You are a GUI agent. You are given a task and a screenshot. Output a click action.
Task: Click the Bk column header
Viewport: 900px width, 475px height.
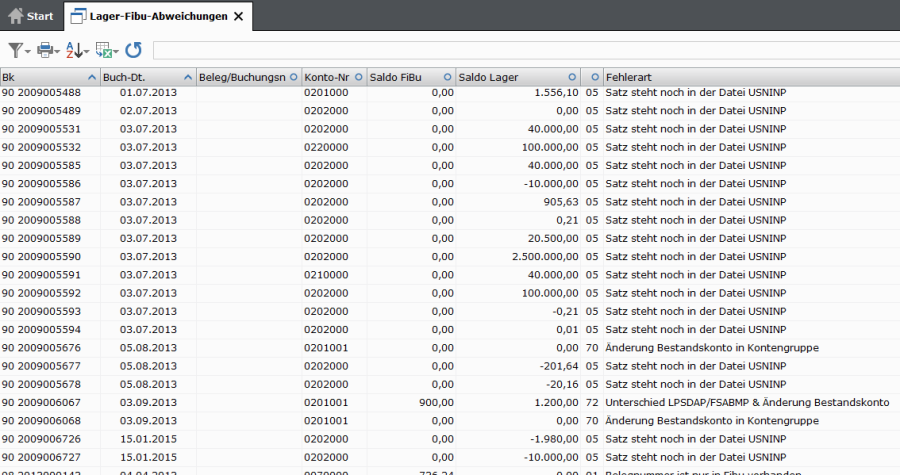[x=50, y=77]
